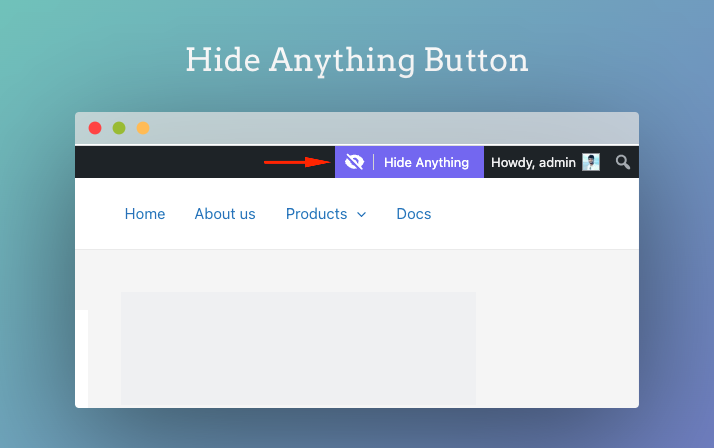
Task: Go to the Home nav link
Action: [145, 214]
